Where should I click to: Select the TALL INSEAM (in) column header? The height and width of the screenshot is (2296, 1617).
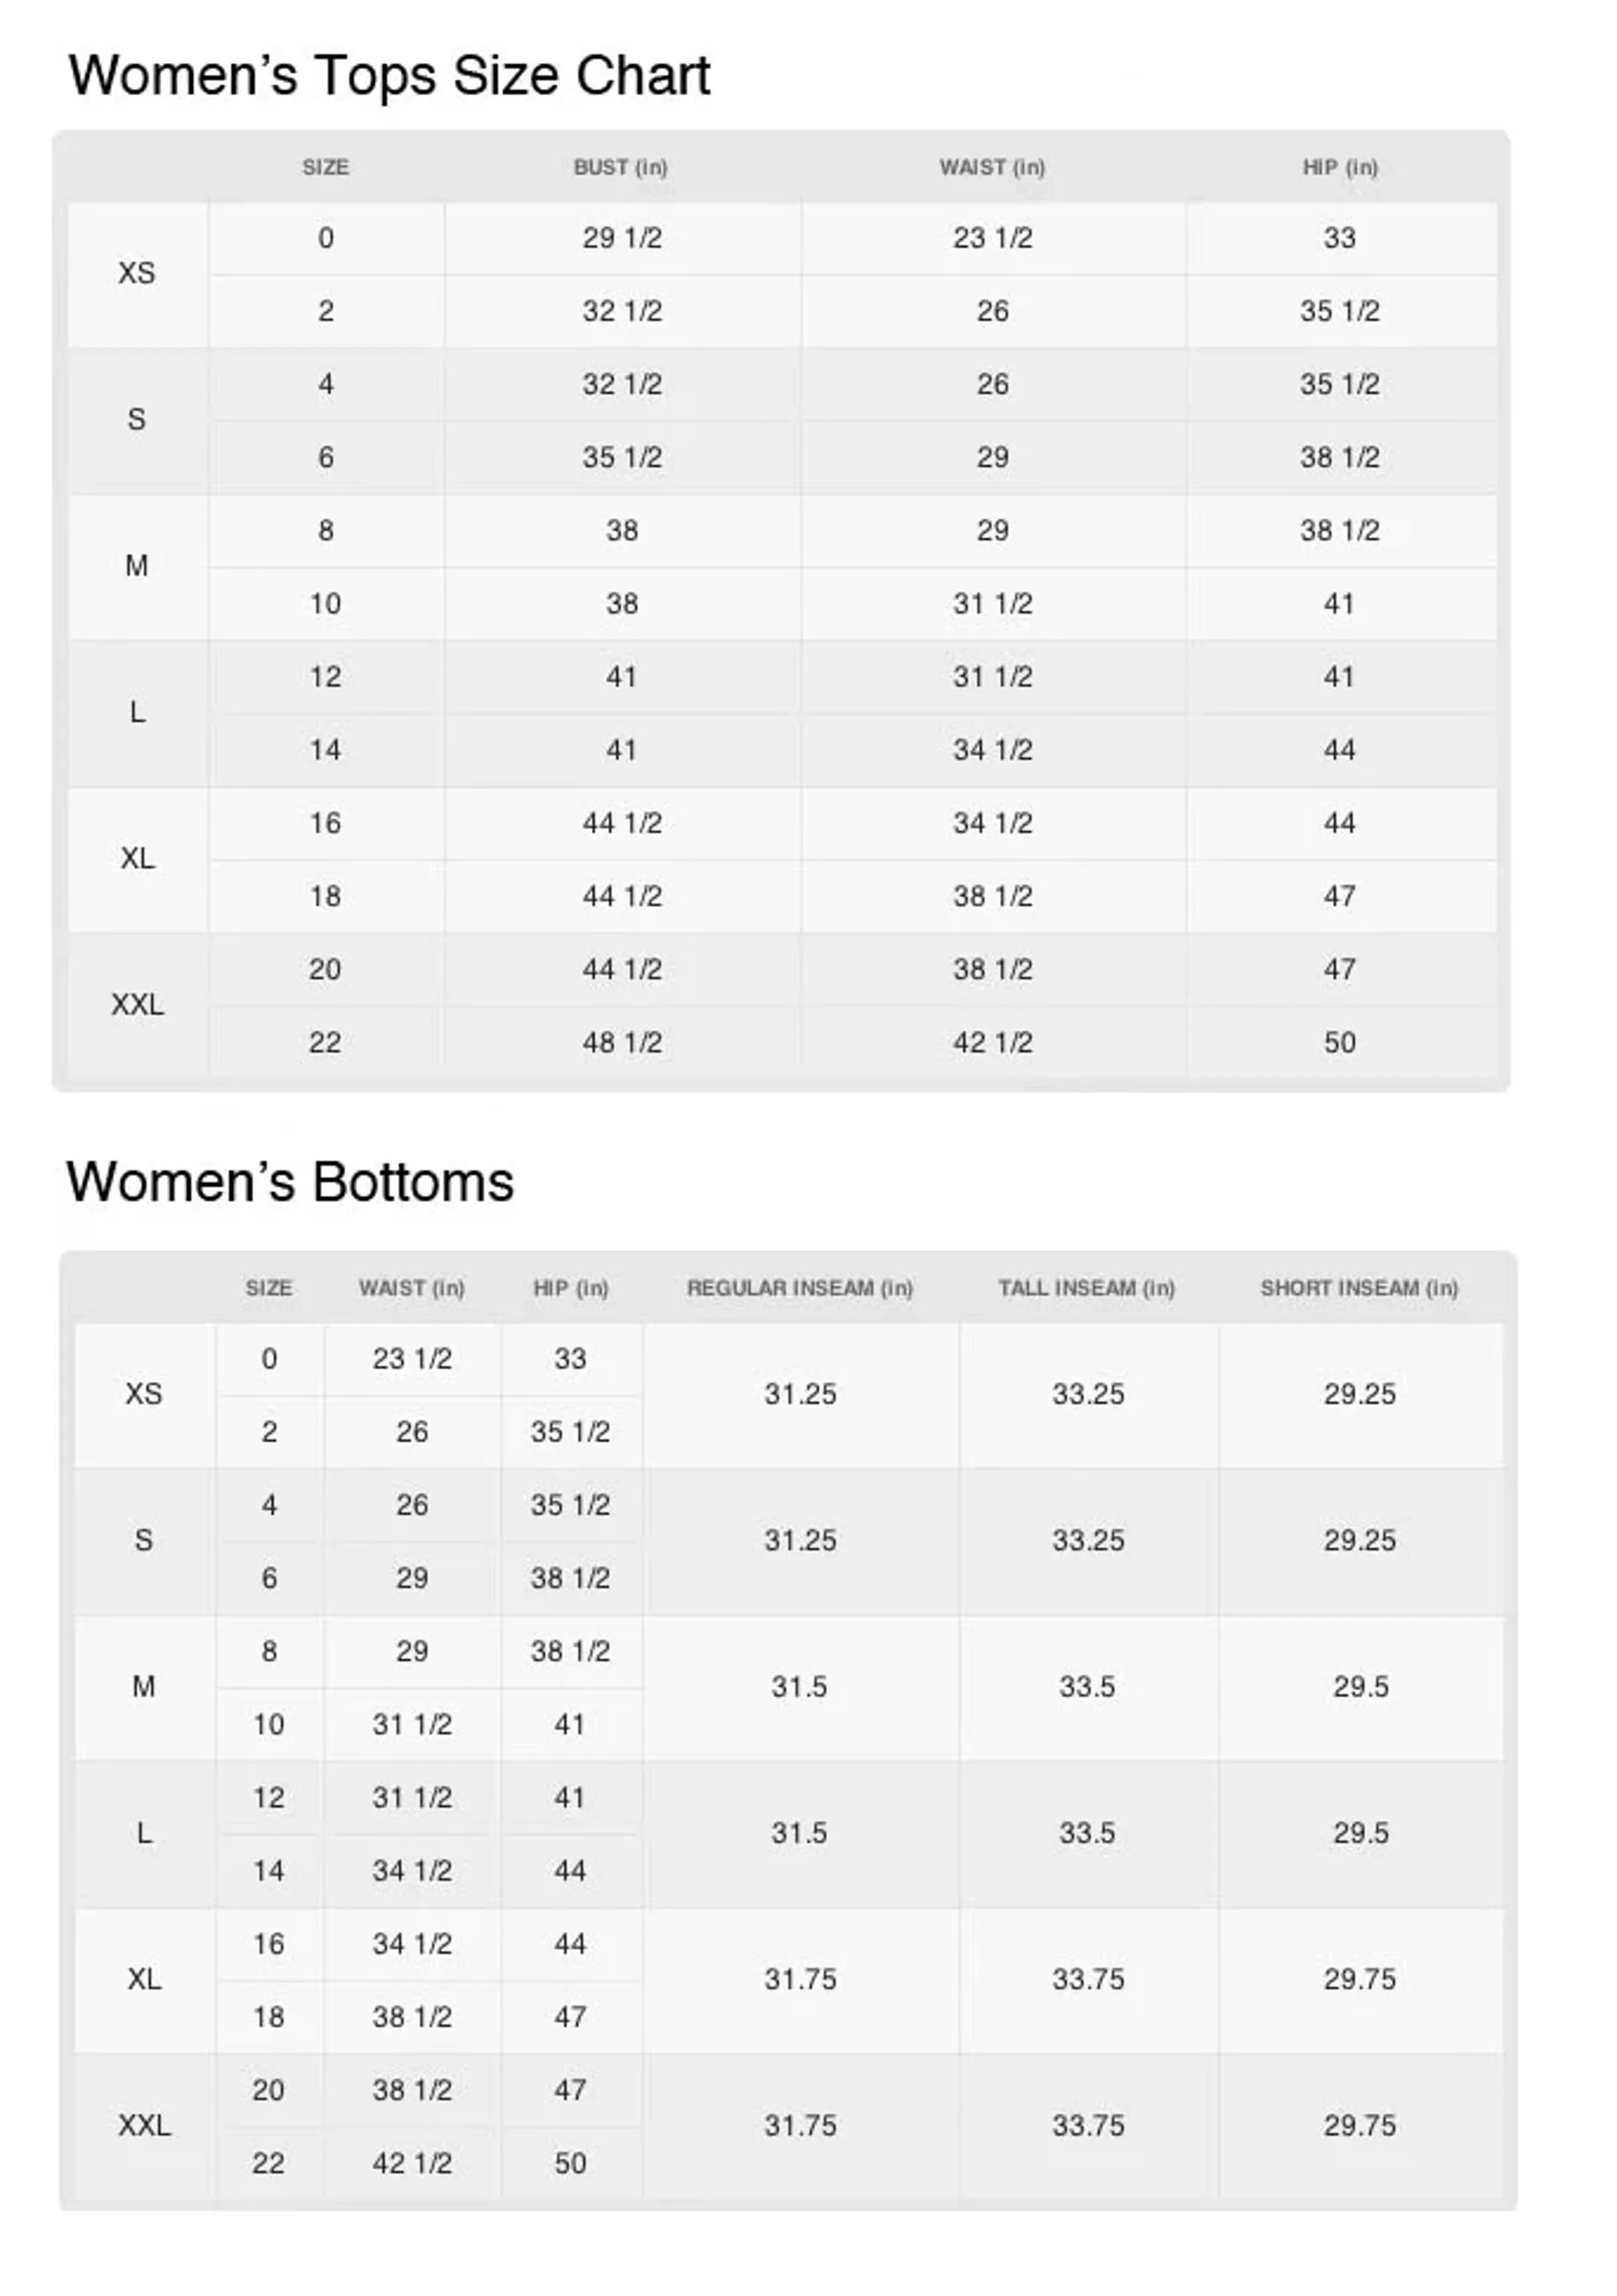[x=1087, y=1288]
